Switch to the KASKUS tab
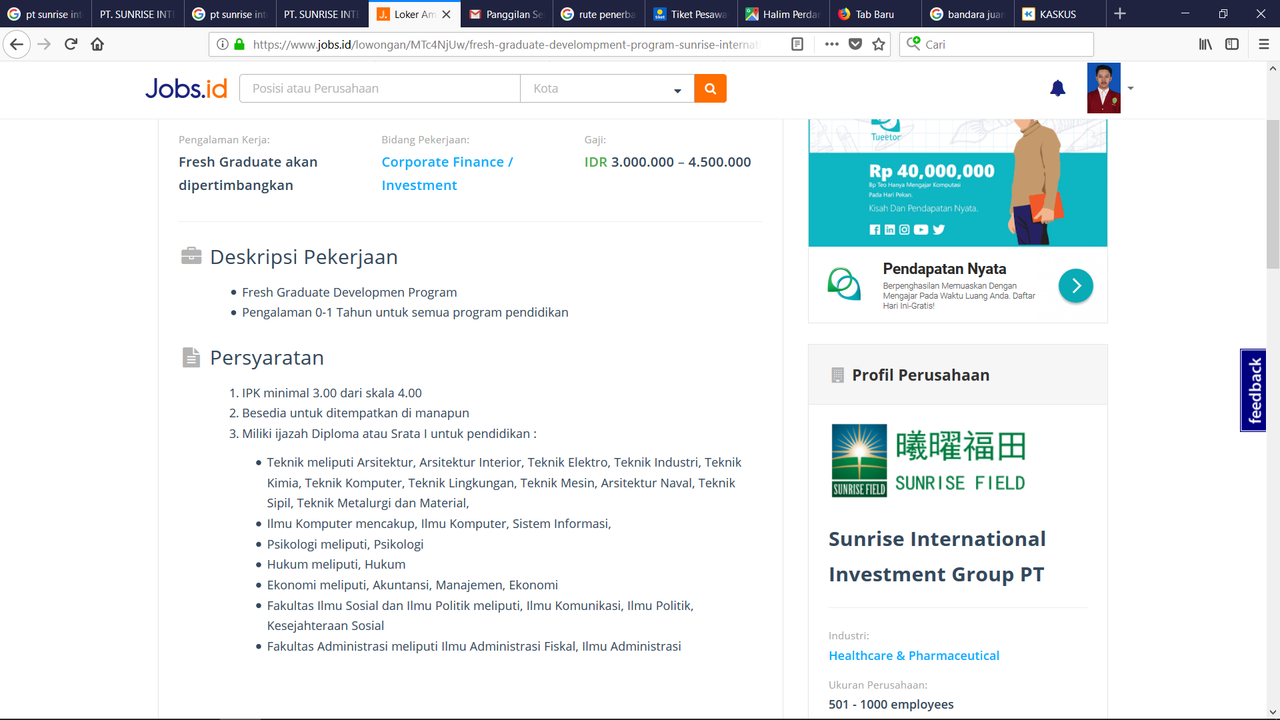 click(1058, 14)
